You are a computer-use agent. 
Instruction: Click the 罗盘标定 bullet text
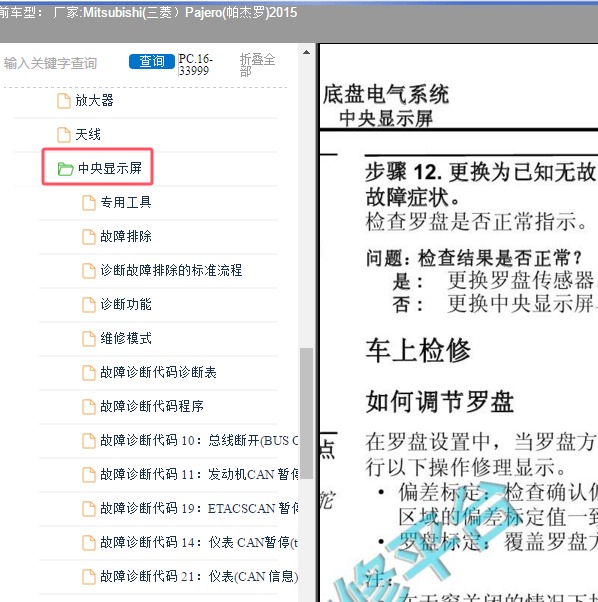coord(498,542)
